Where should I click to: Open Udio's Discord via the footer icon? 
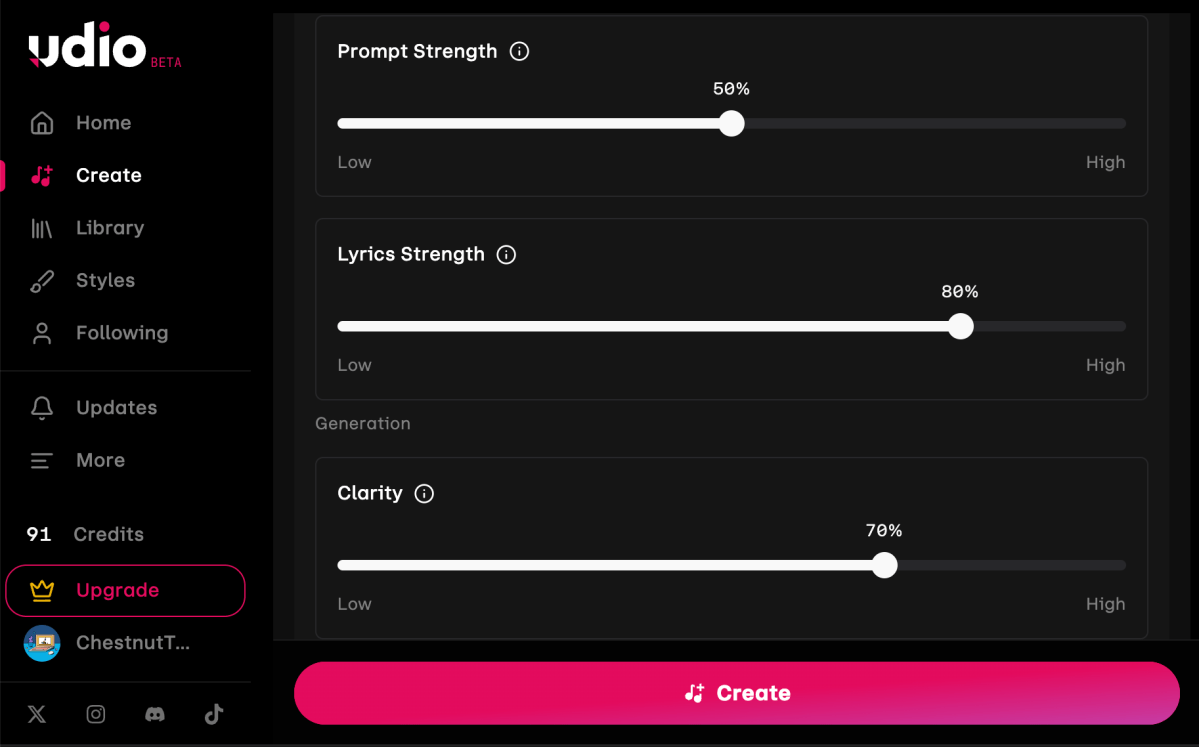(x=155, y=714)
